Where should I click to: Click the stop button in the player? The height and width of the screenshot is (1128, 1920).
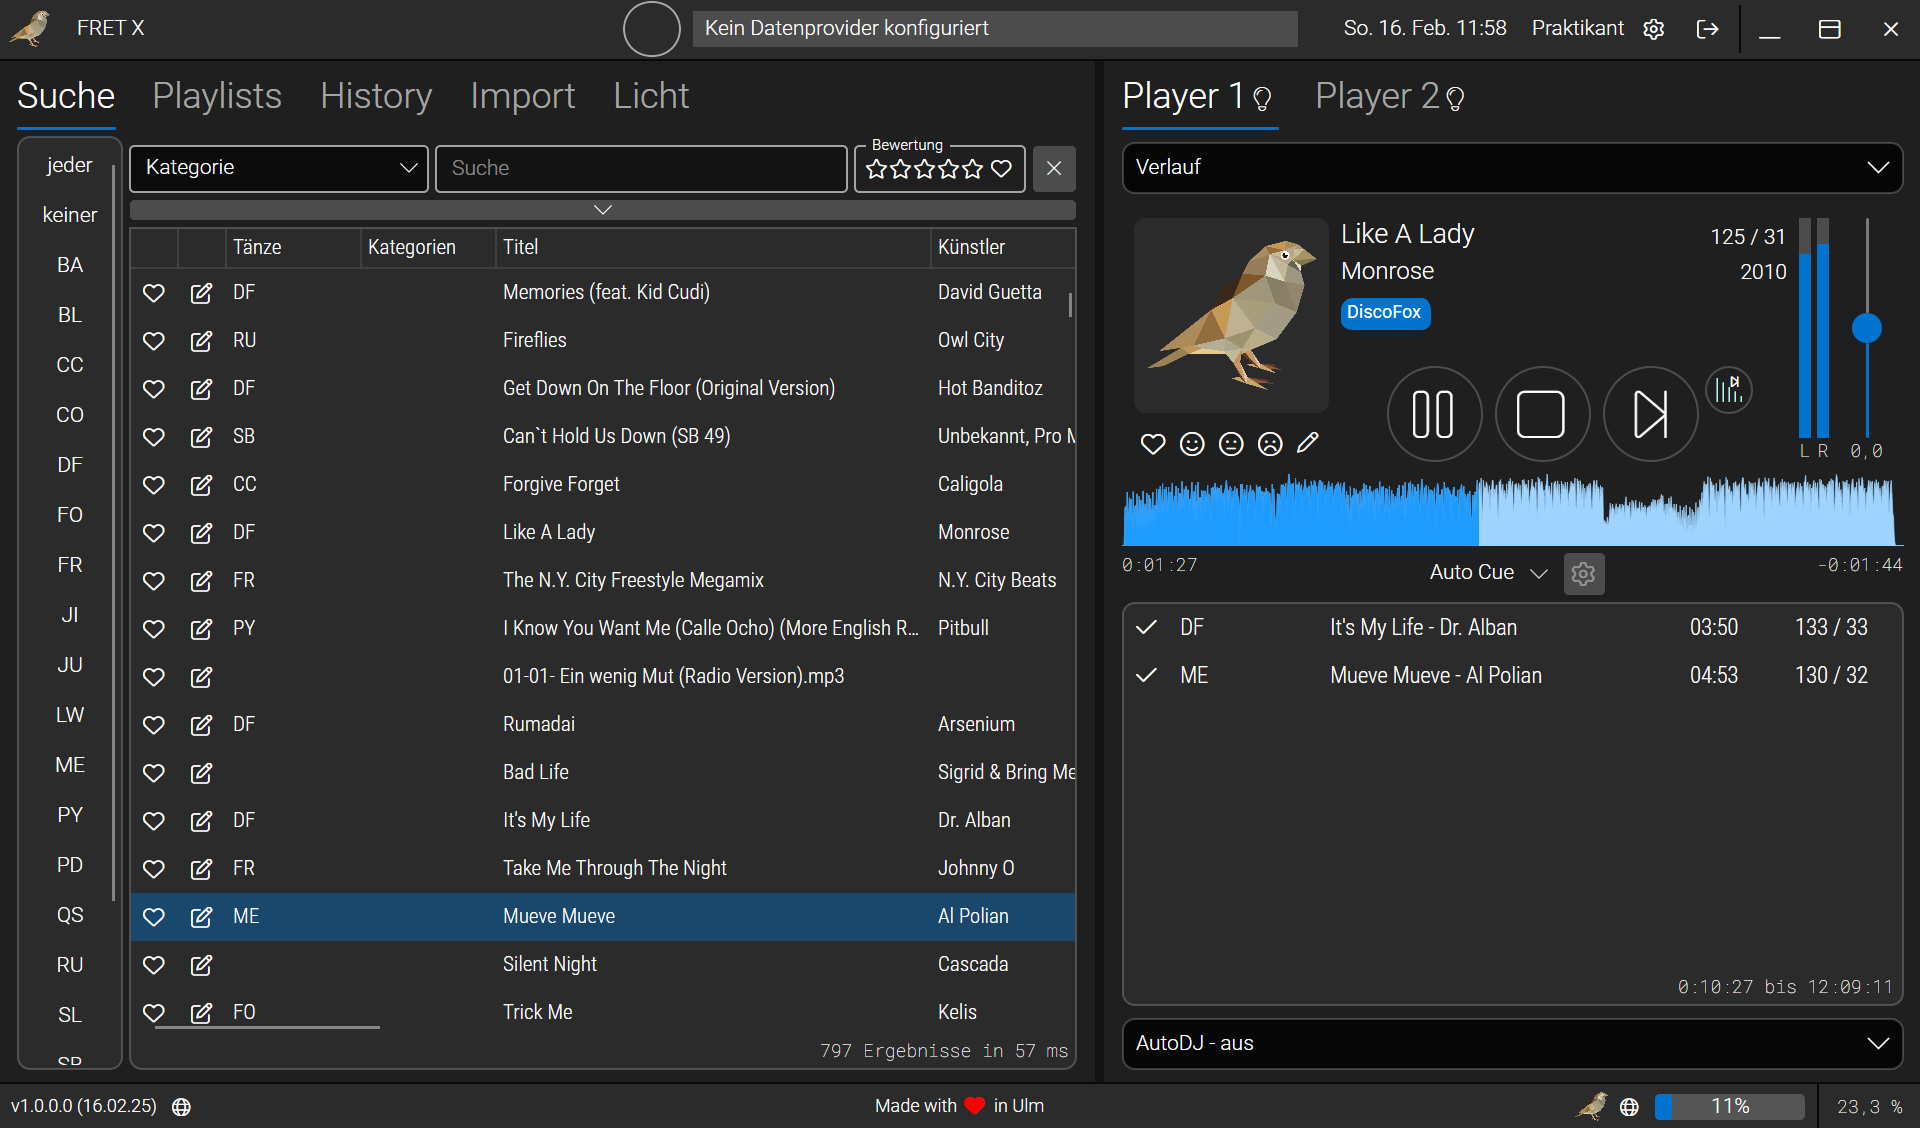point(1541,414)
